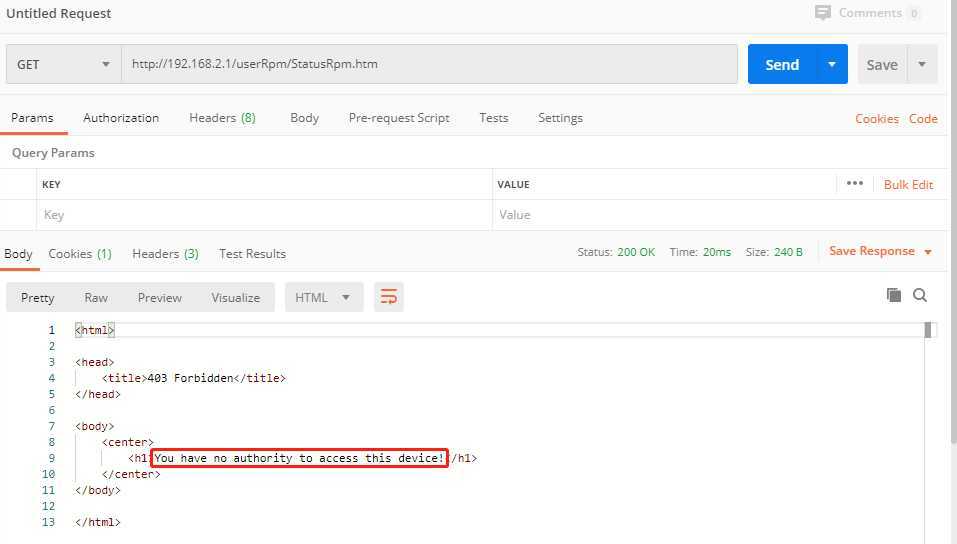Click the Bulk Edit link

[x=908, y=184]
